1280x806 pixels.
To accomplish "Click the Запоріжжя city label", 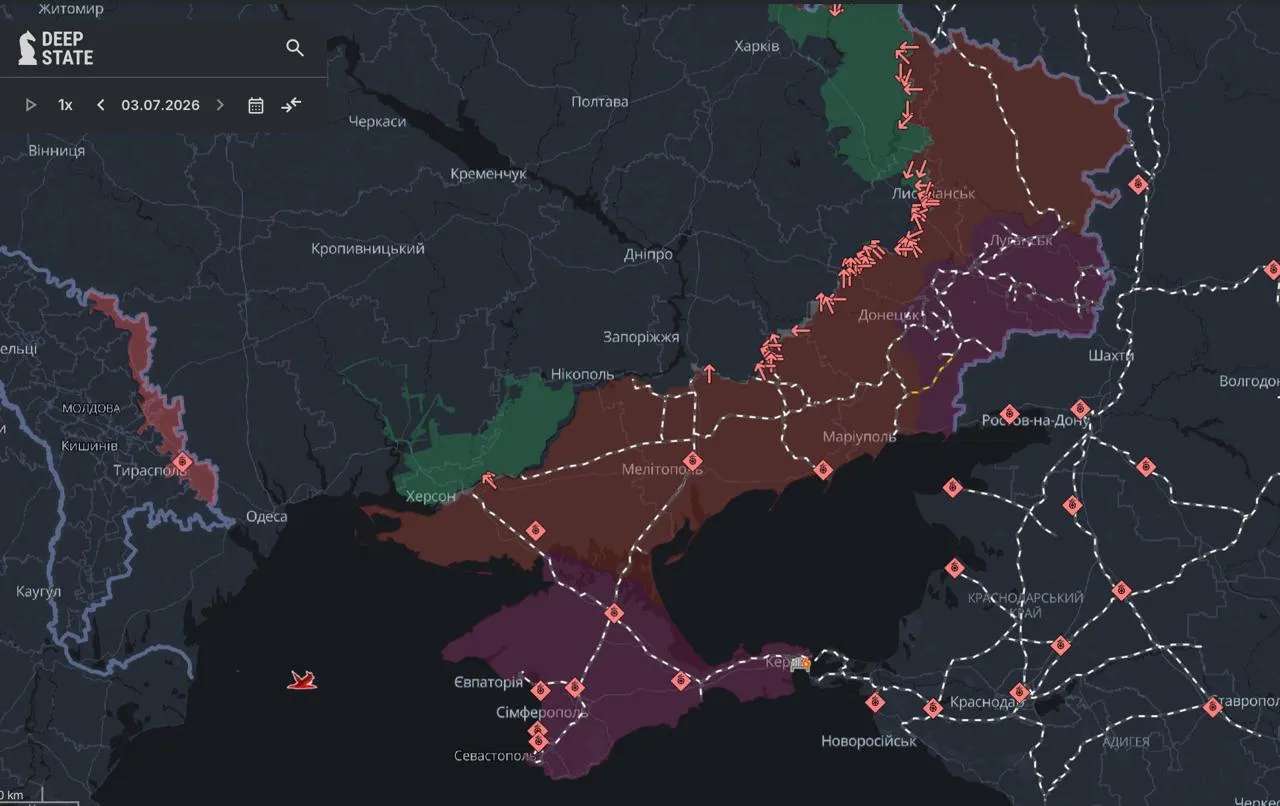I will 641,337.
